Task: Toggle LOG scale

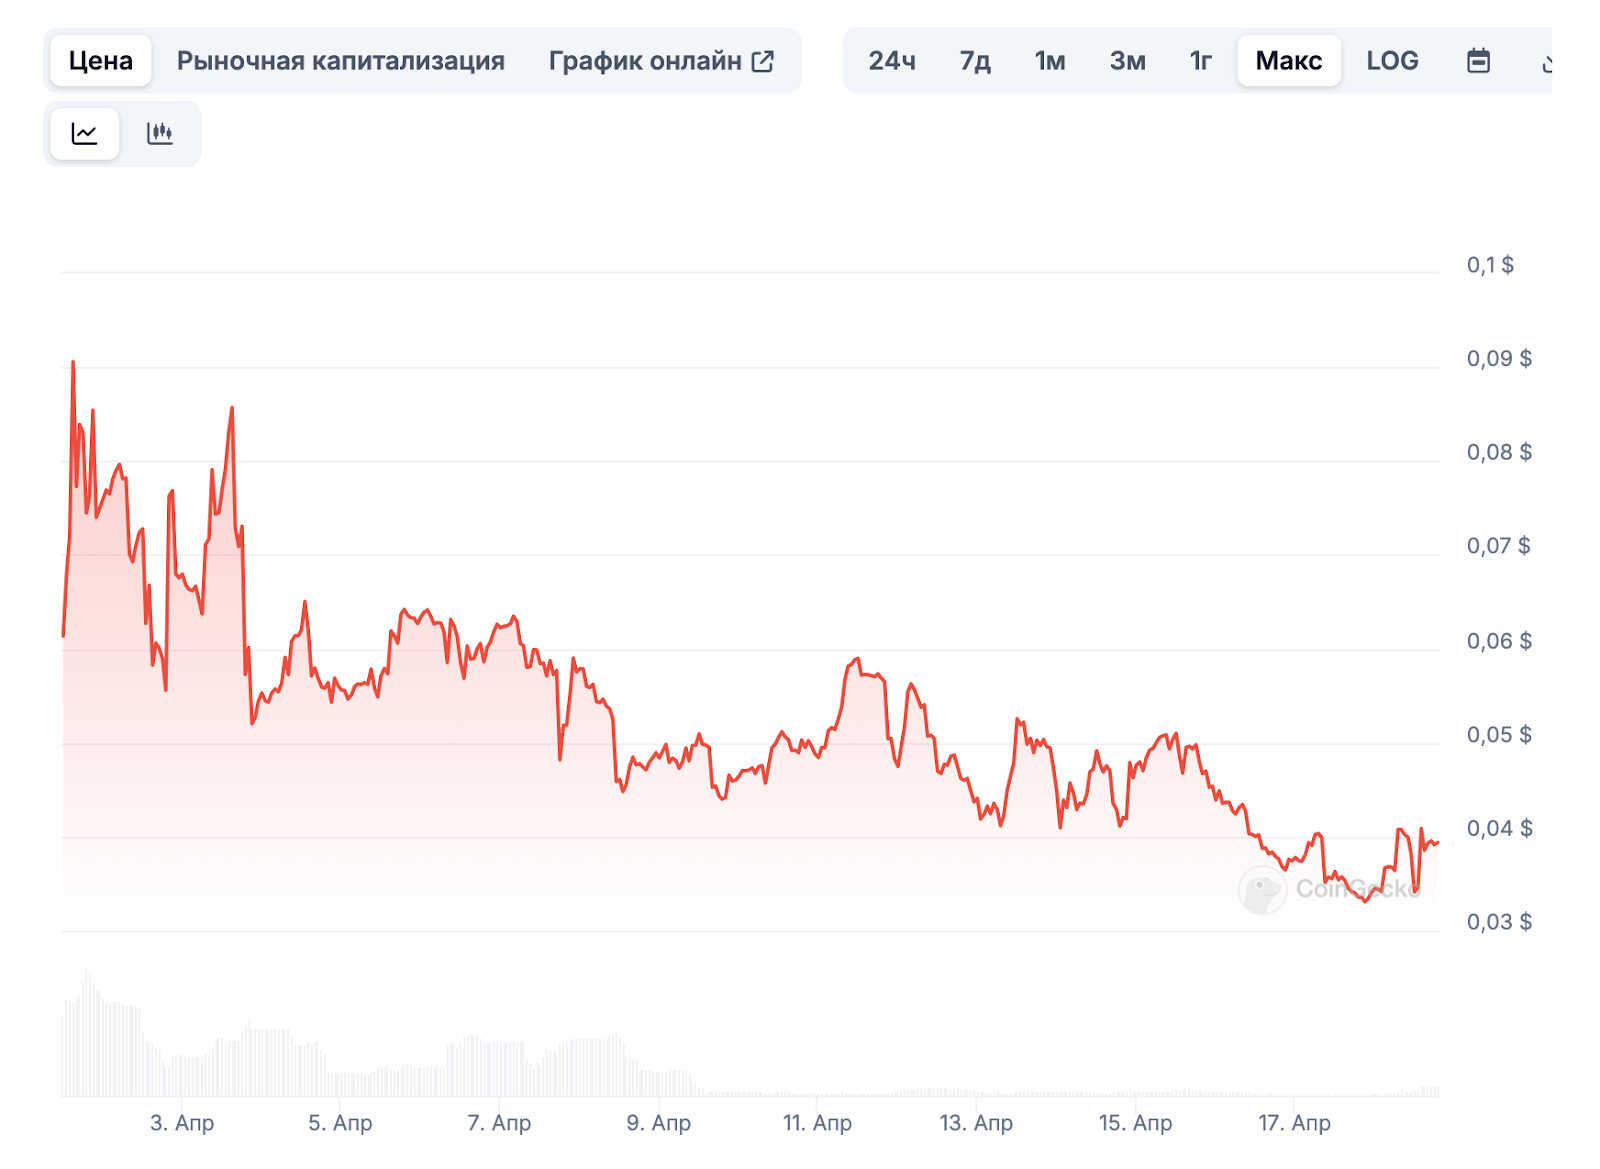Action: [x=1393, y=61]
